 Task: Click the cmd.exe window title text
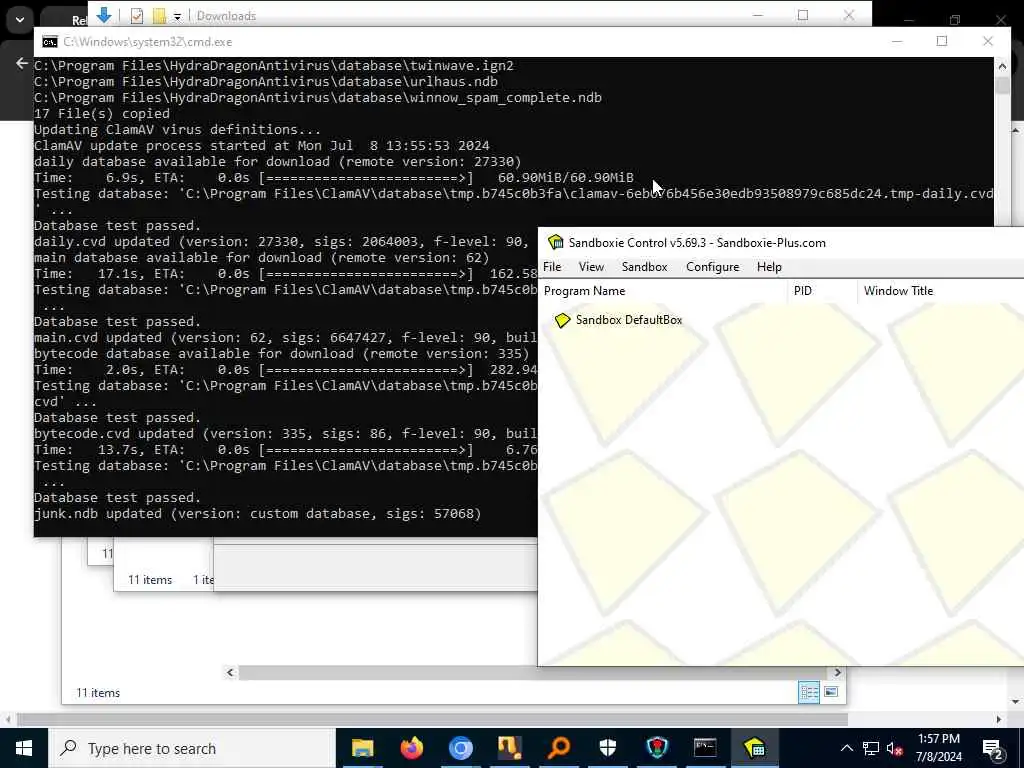pyautogui.click(x=148, y=42)
